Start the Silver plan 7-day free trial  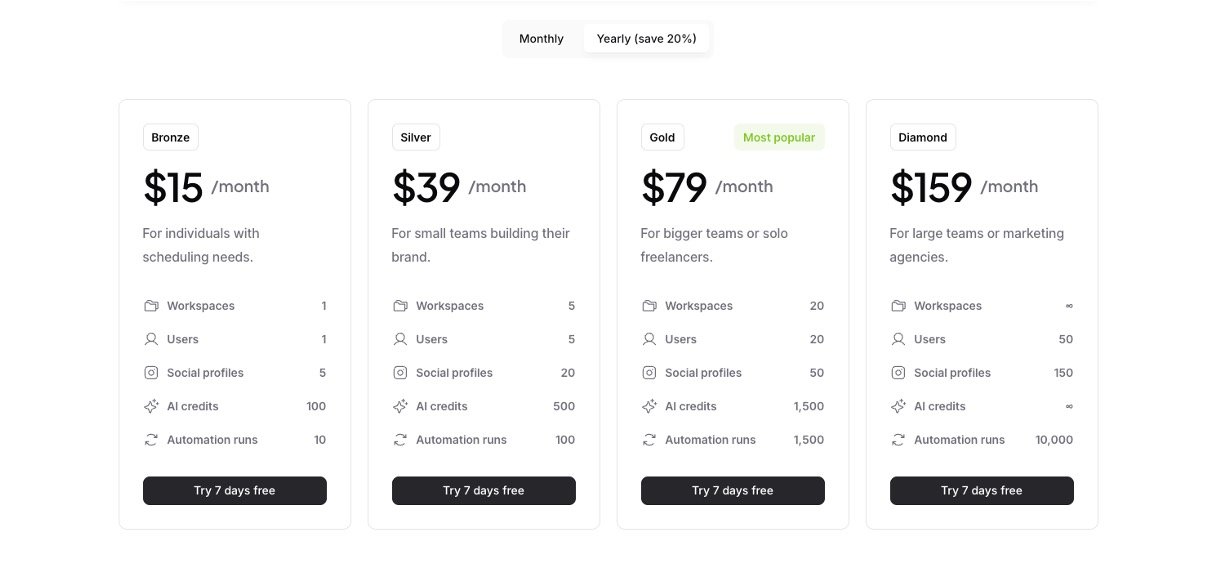(484, 491)
